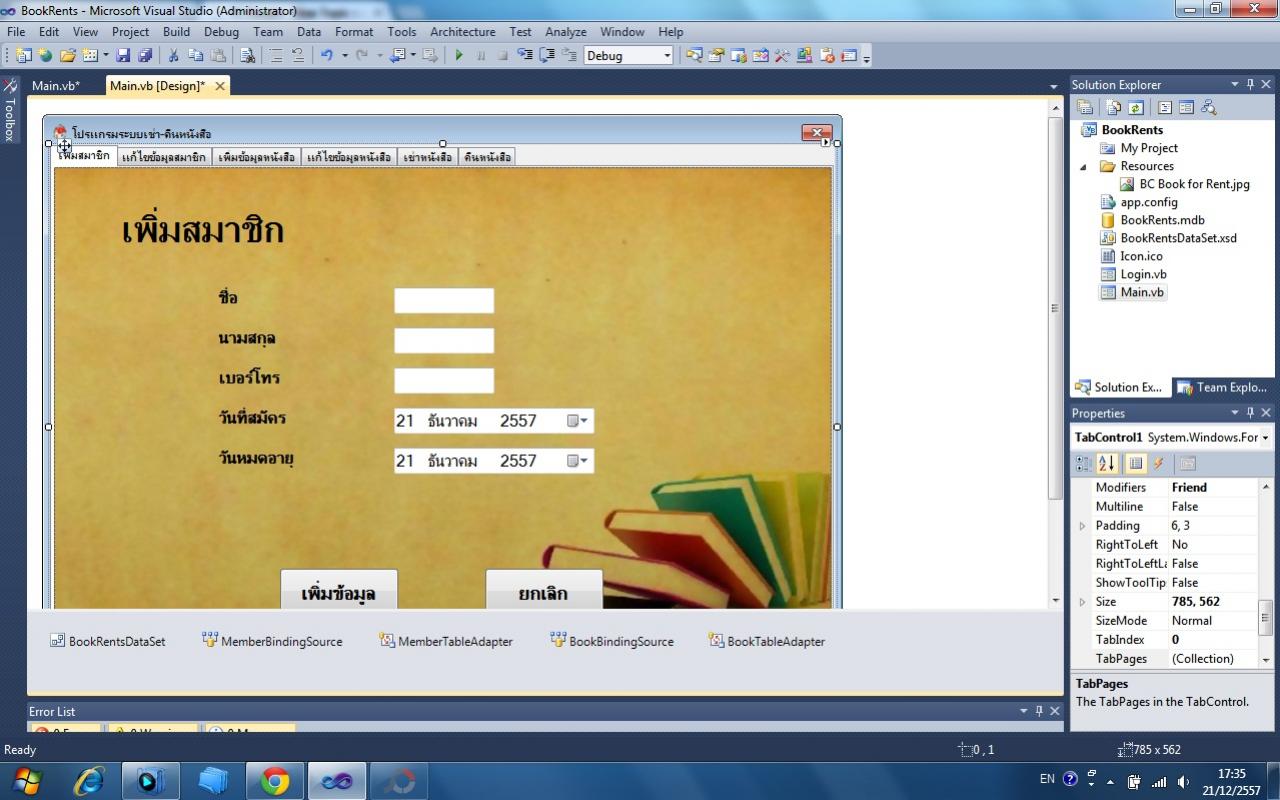The width and height of the screenshot is (1280, 800).
Task: Select the BookTableAdapter component
Action: pyautogui.click(x=767, y=641)
